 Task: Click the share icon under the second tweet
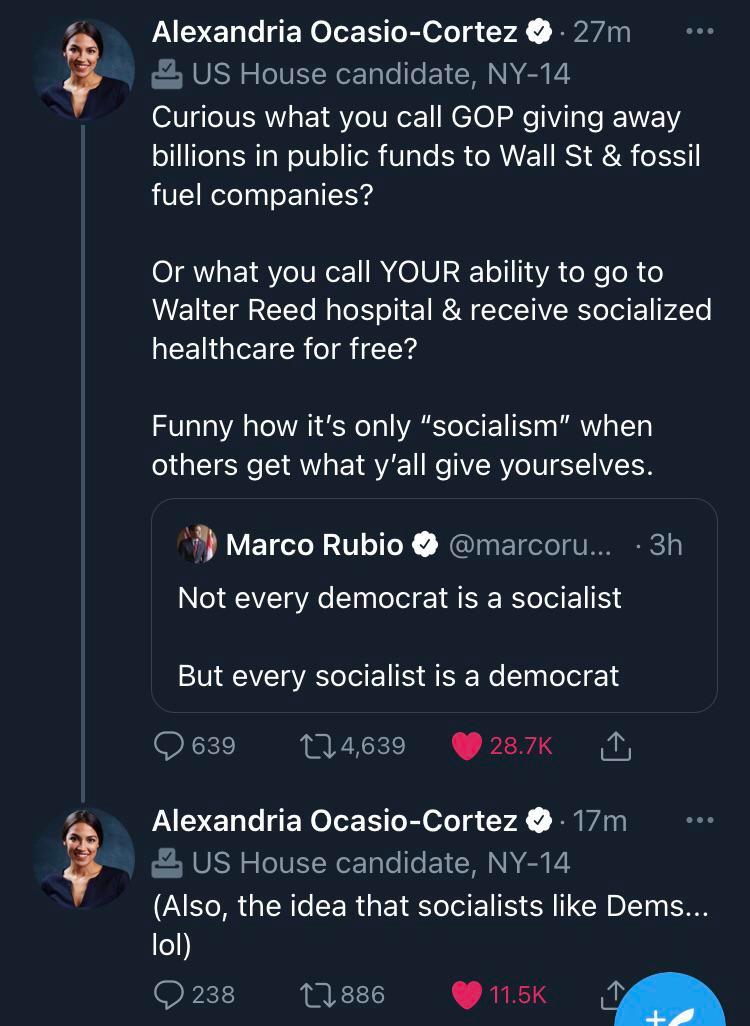click(616, 995)
